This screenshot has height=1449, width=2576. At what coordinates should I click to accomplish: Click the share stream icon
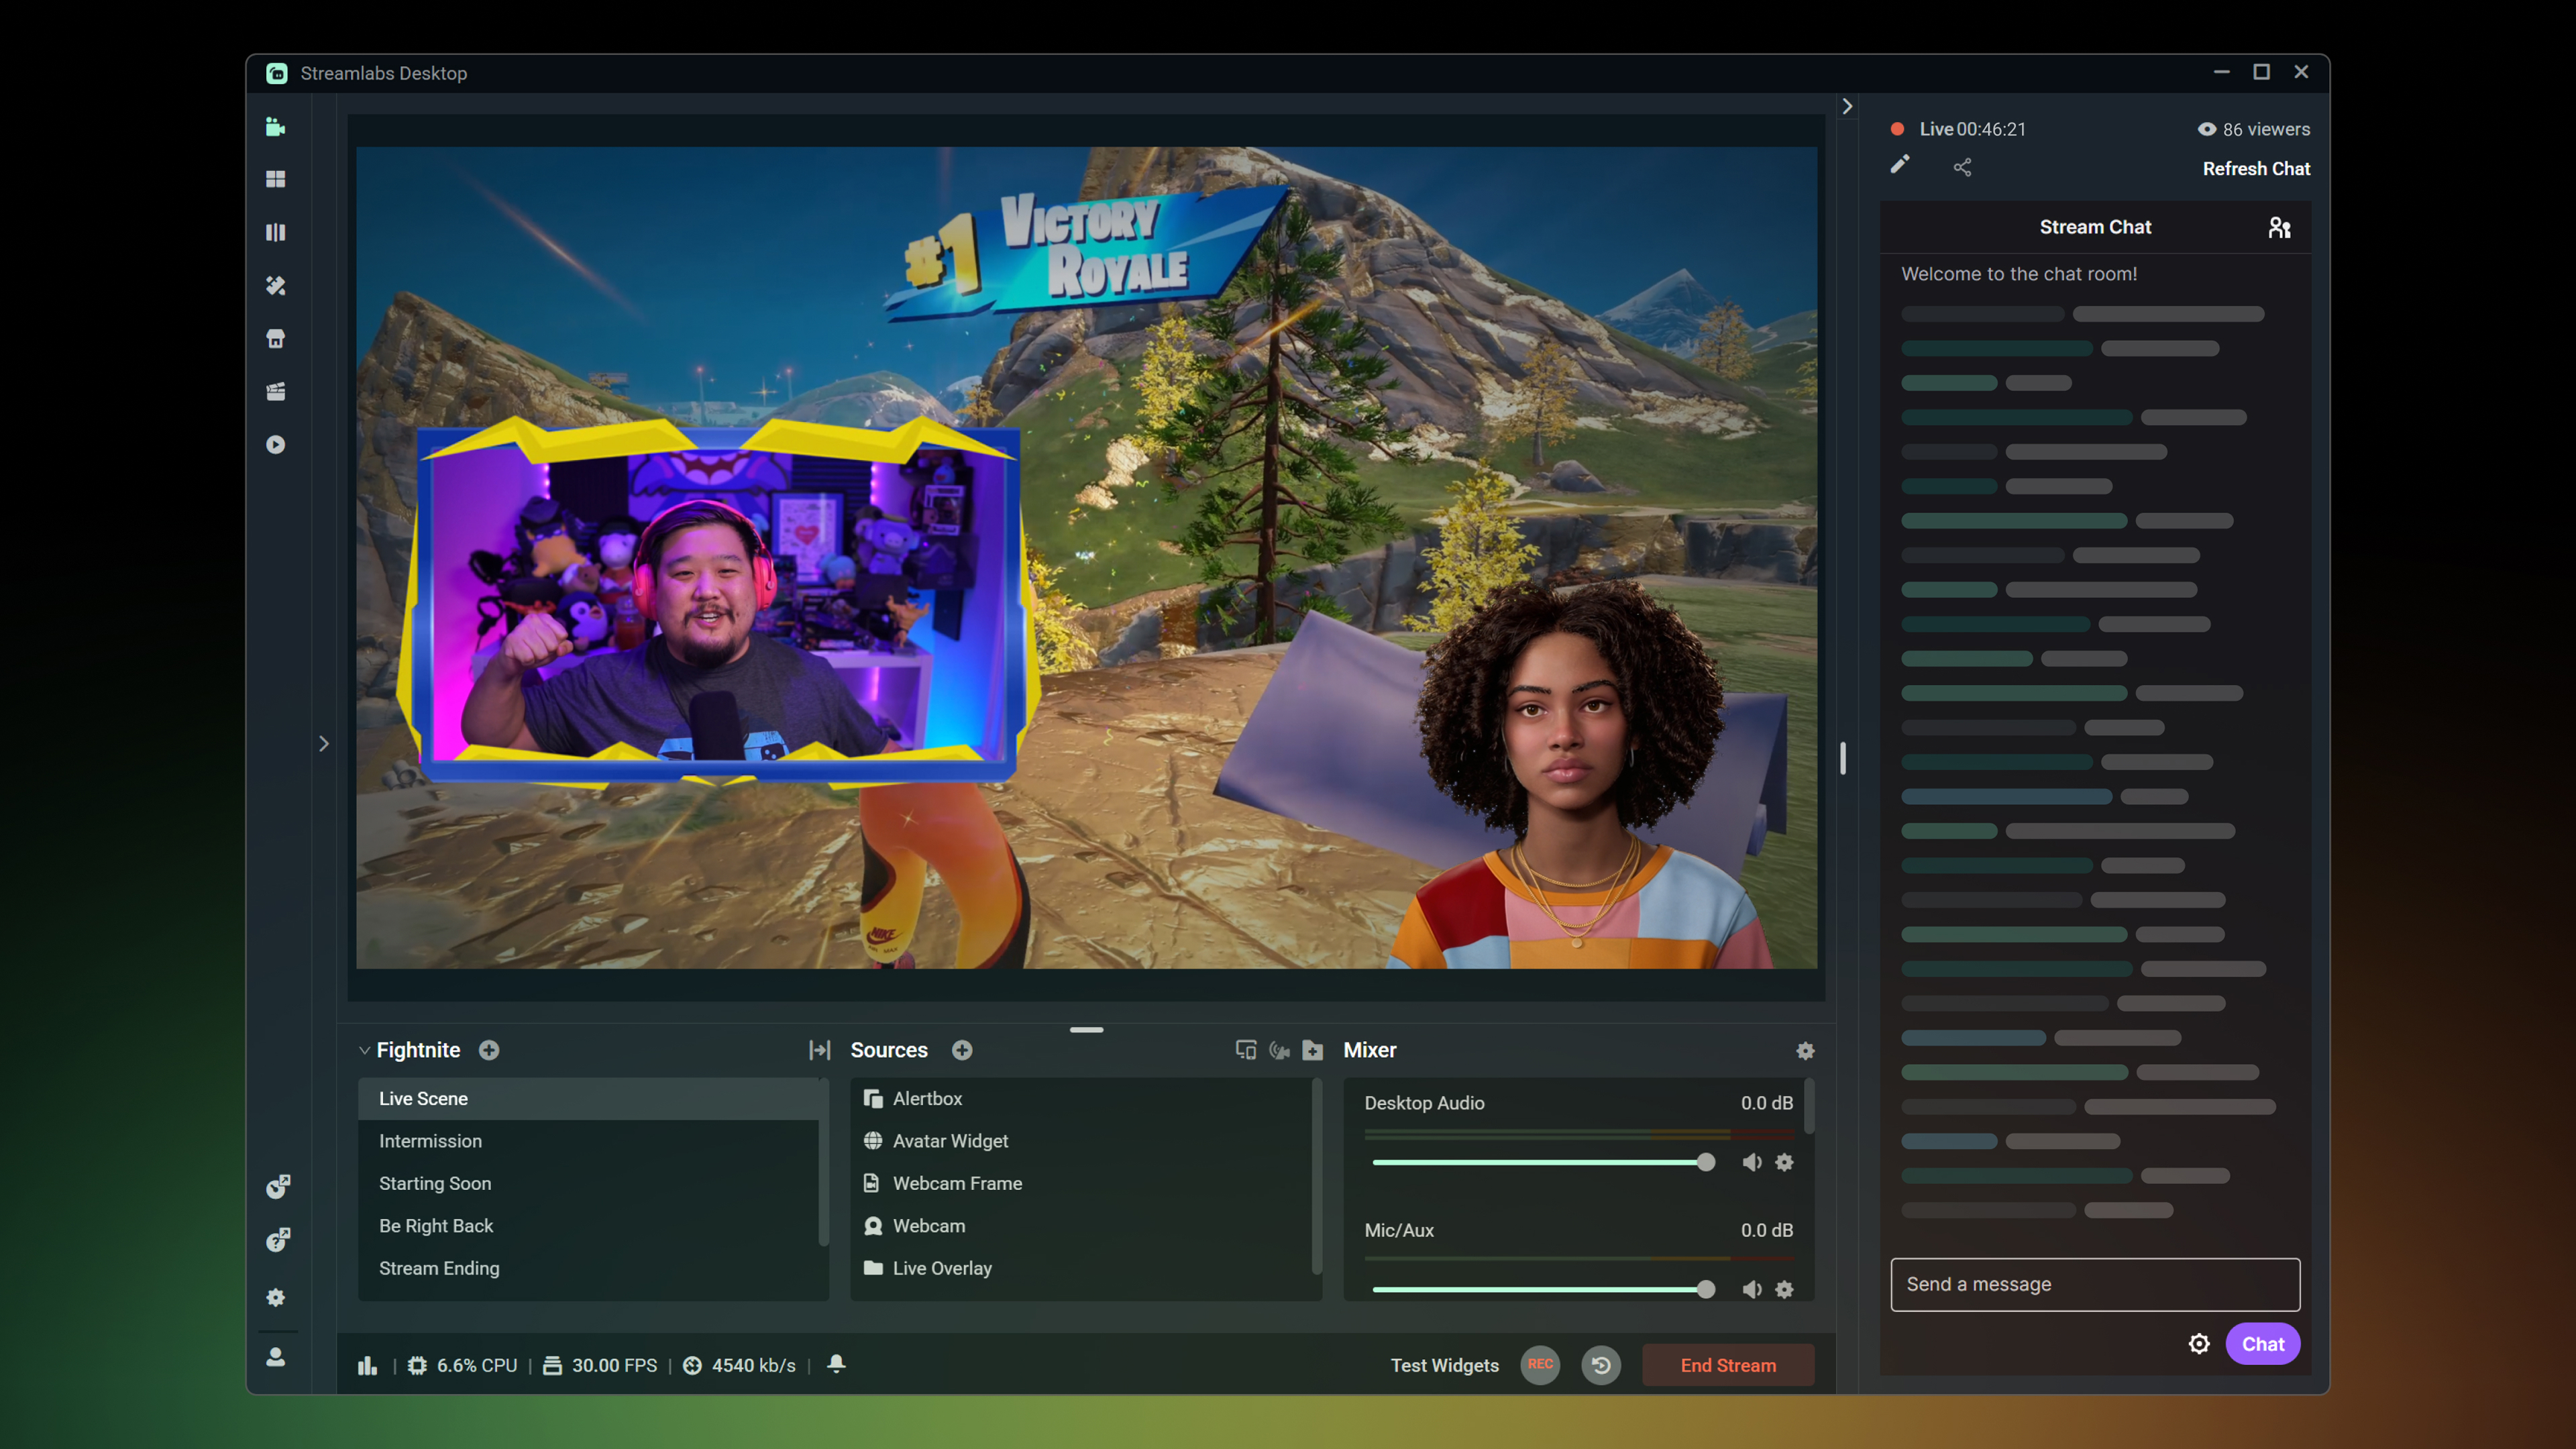[x=1962, y=167]
